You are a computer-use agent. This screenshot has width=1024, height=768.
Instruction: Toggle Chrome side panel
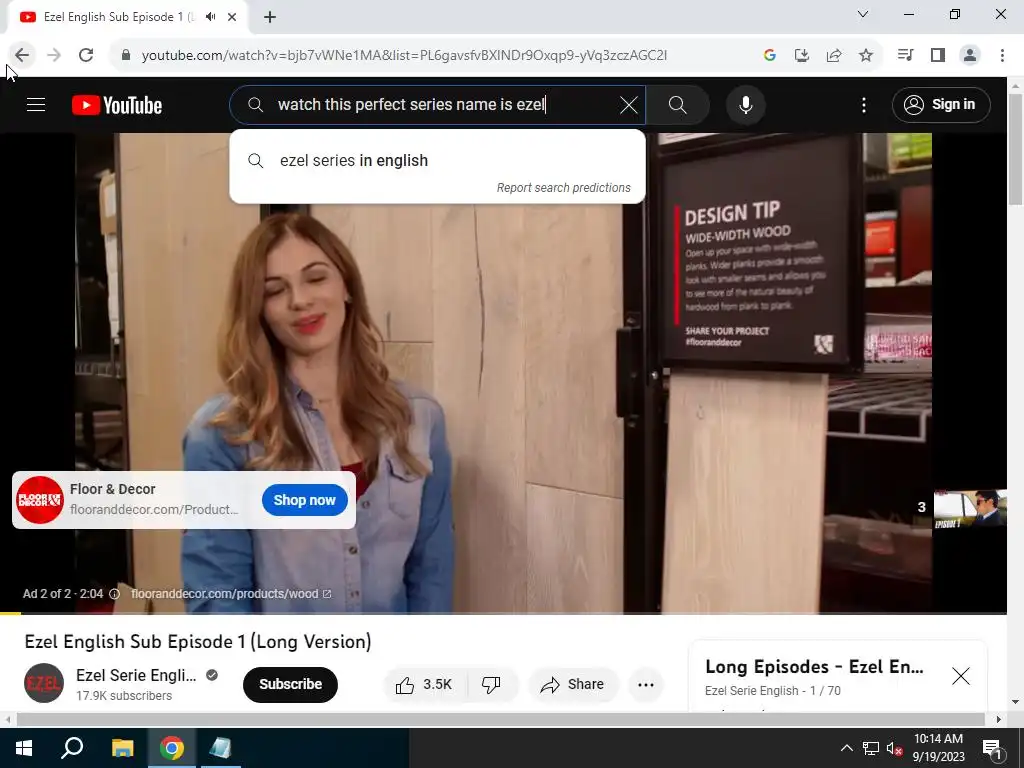point(938,55)
